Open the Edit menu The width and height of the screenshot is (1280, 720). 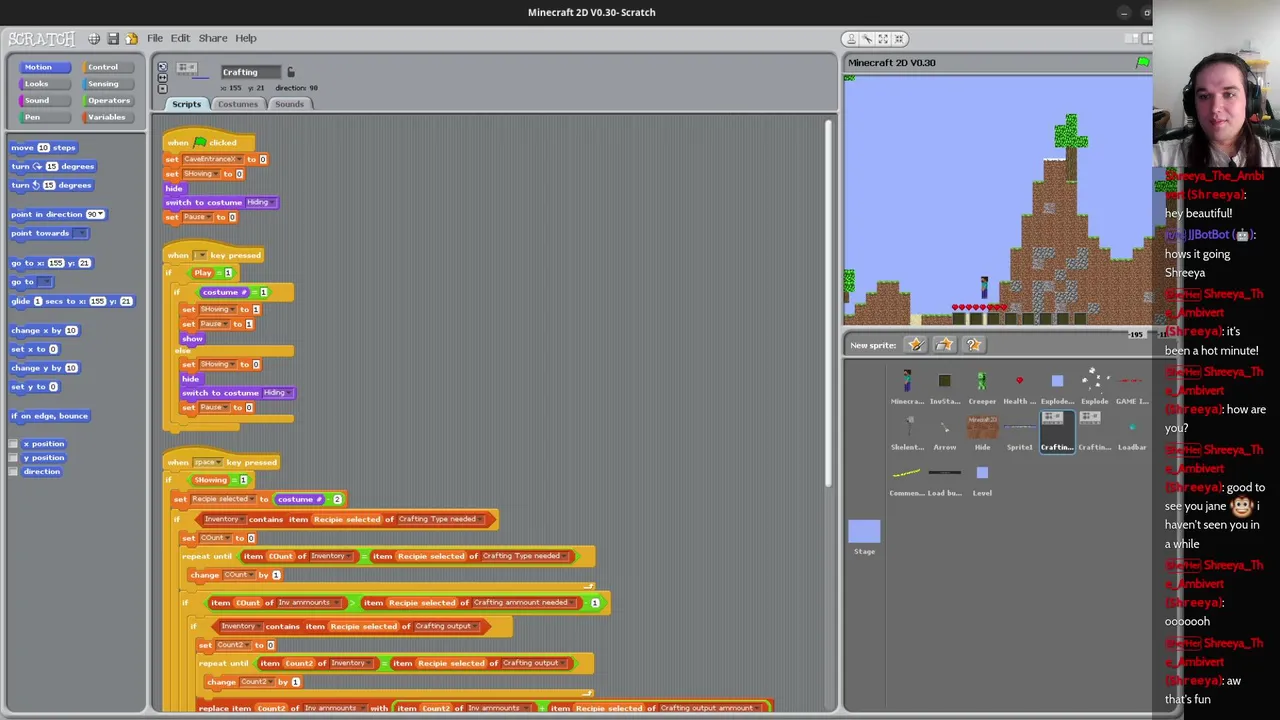[180, 38]
